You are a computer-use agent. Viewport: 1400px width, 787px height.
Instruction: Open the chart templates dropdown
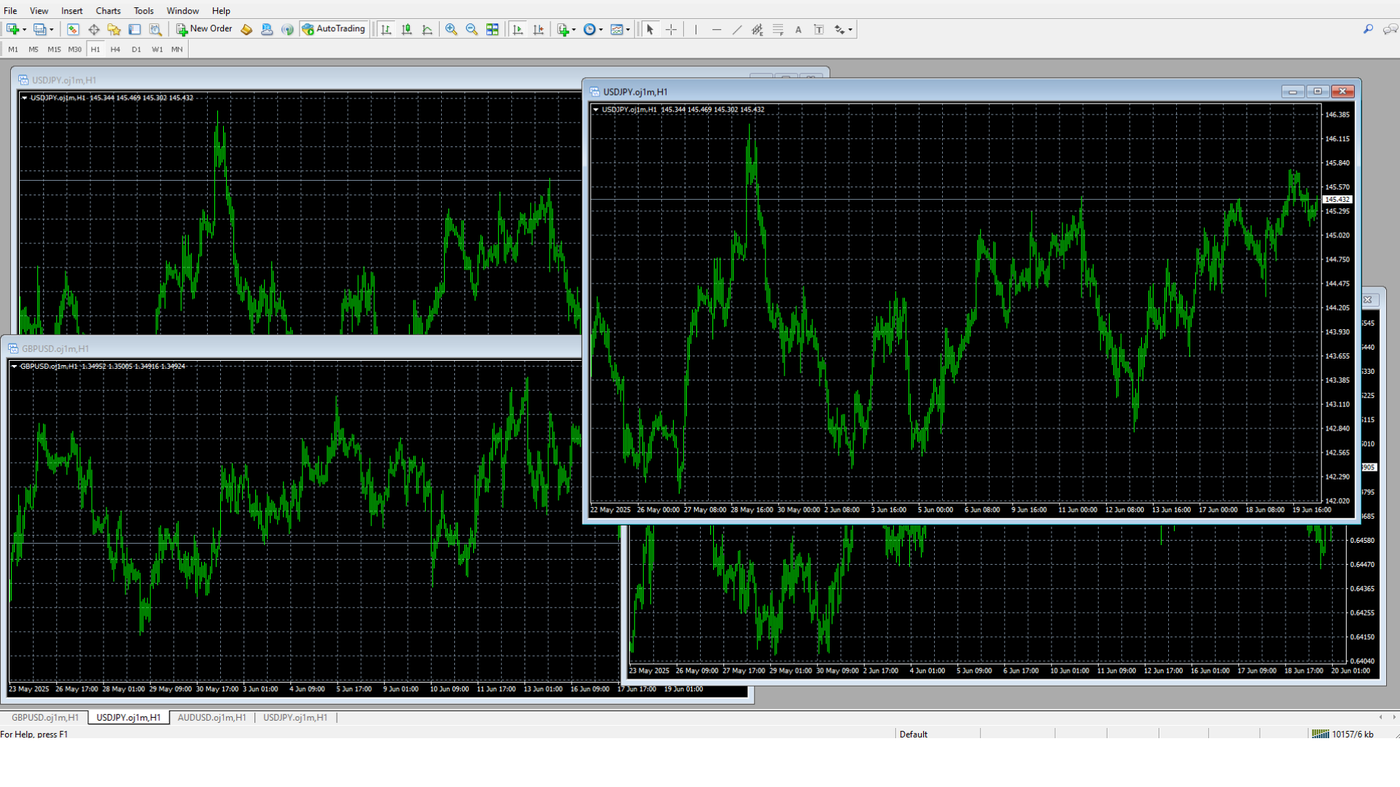(x=617, y=29)
